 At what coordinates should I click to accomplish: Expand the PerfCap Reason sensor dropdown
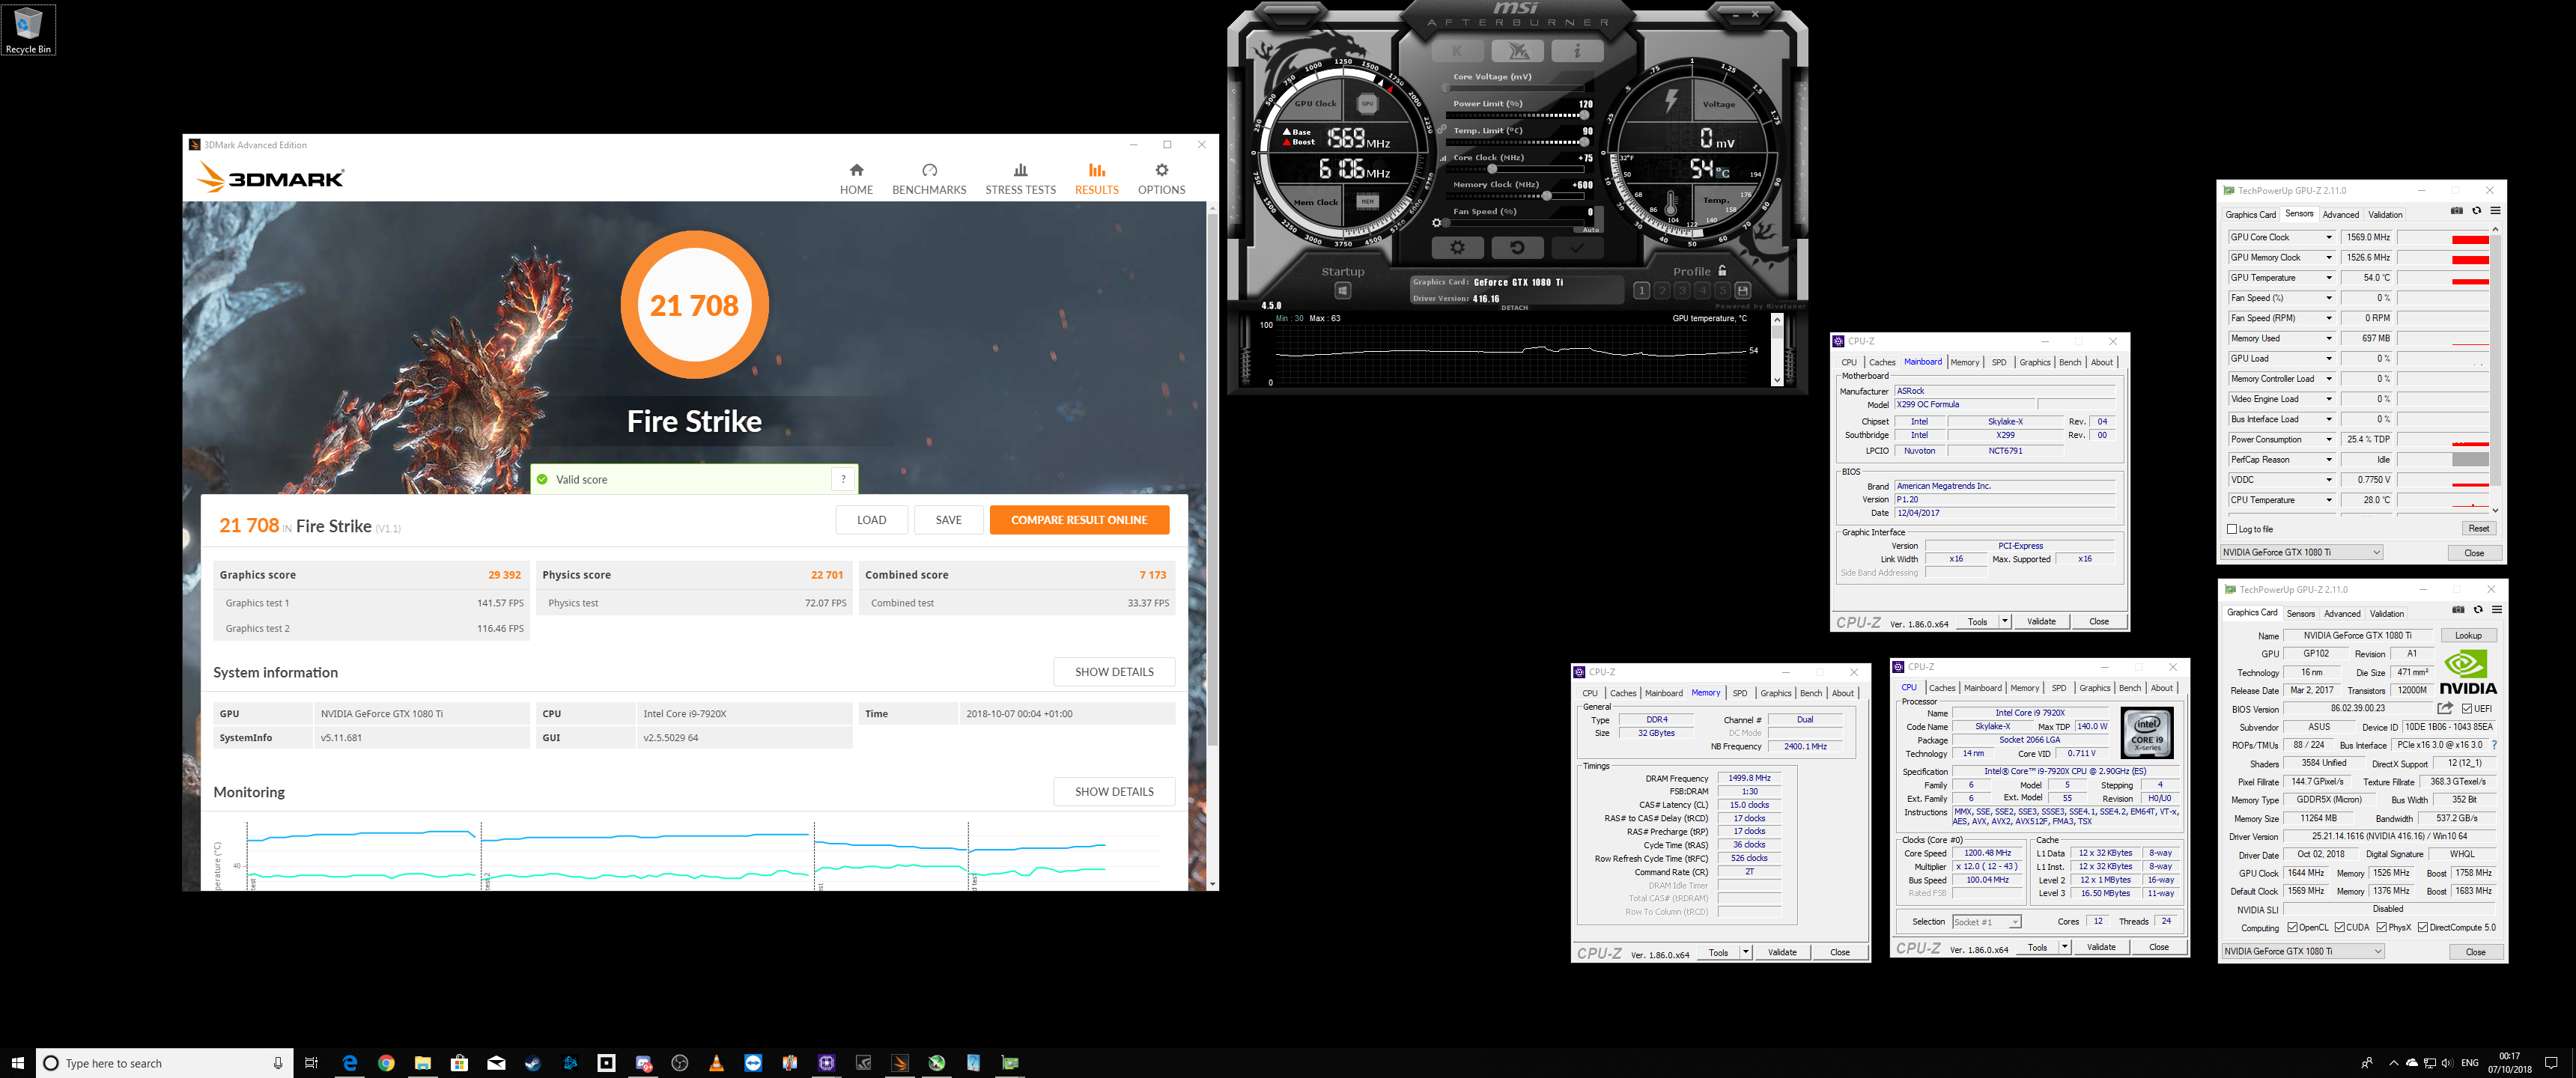[x=2329, y=459]
